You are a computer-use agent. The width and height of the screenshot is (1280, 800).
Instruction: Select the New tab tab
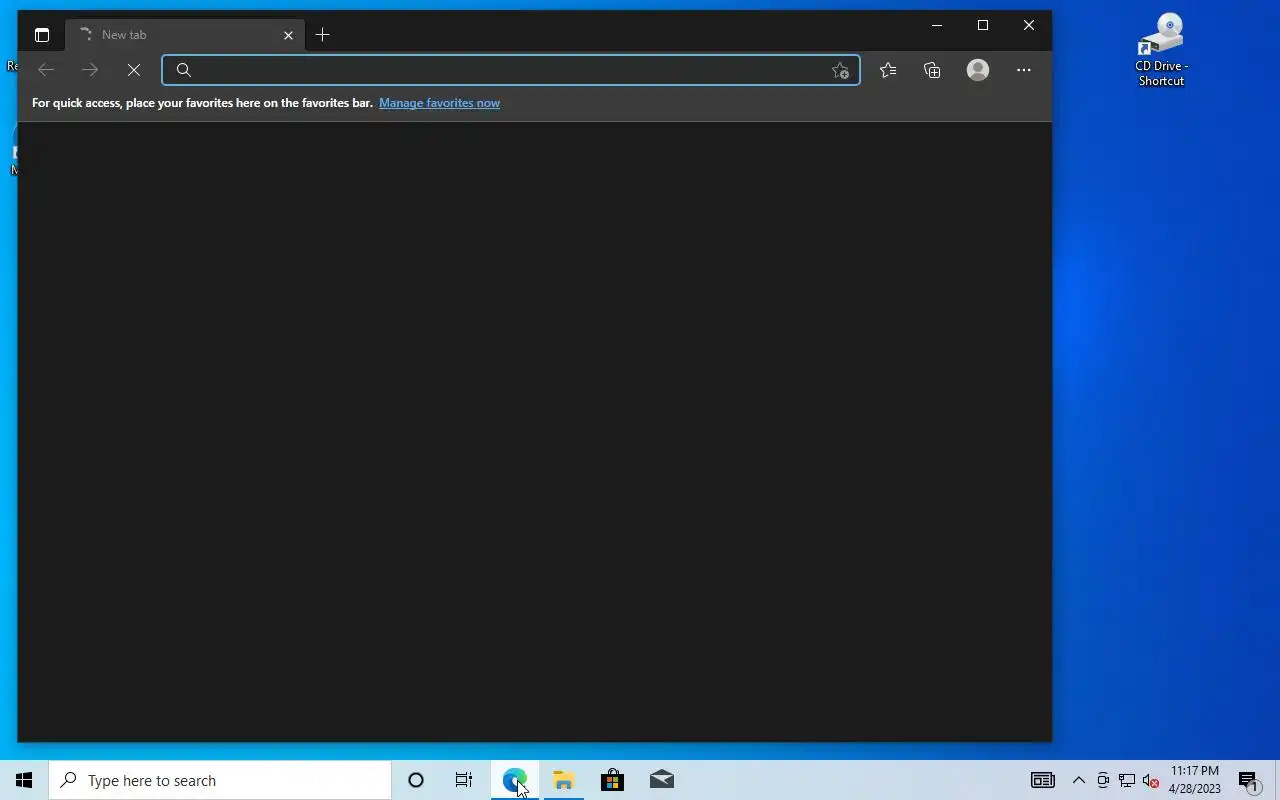[185, 35]
